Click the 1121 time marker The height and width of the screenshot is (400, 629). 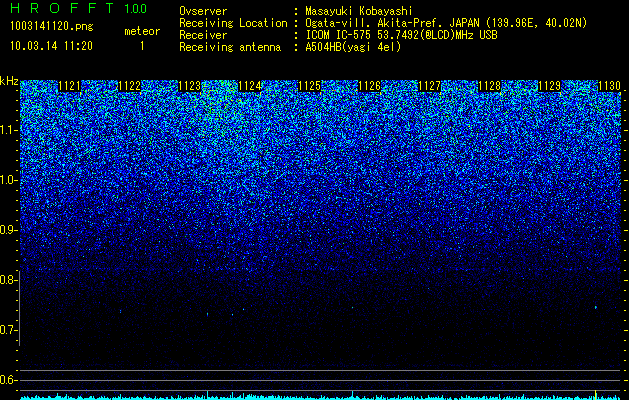(x=69, y=86)
